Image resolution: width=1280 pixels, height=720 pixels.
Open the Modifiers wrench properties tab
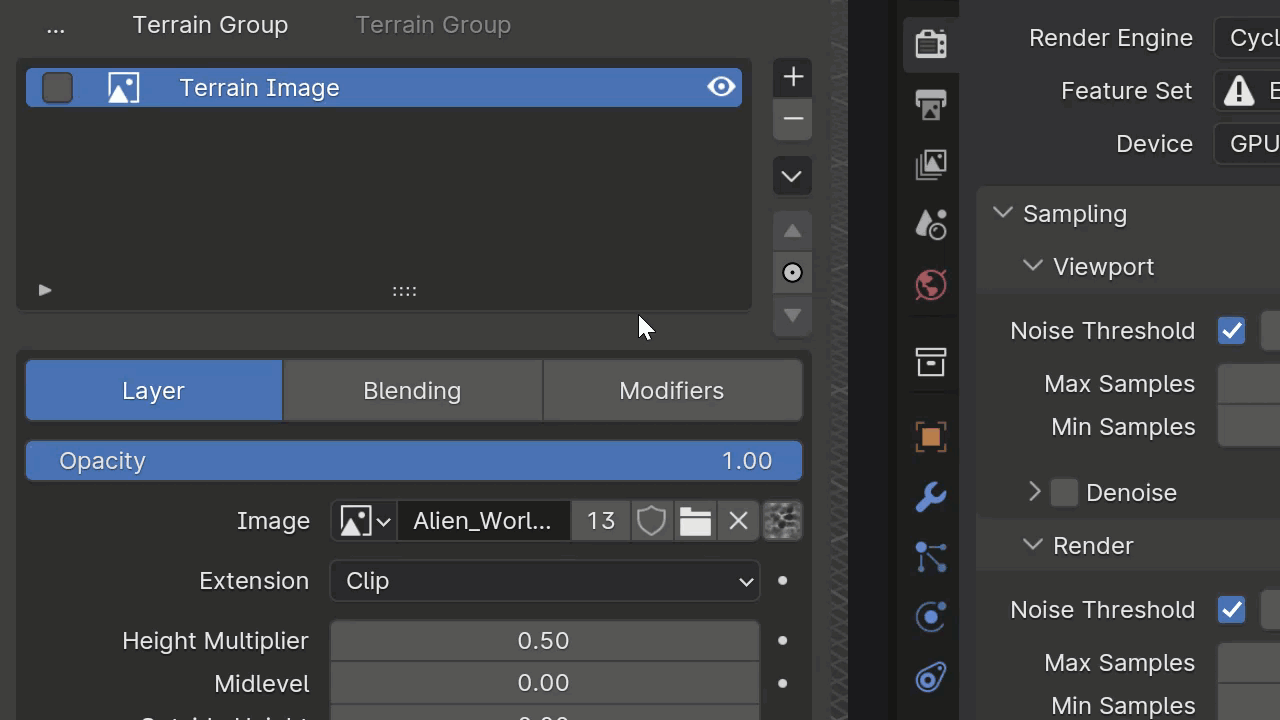(931, 497)
